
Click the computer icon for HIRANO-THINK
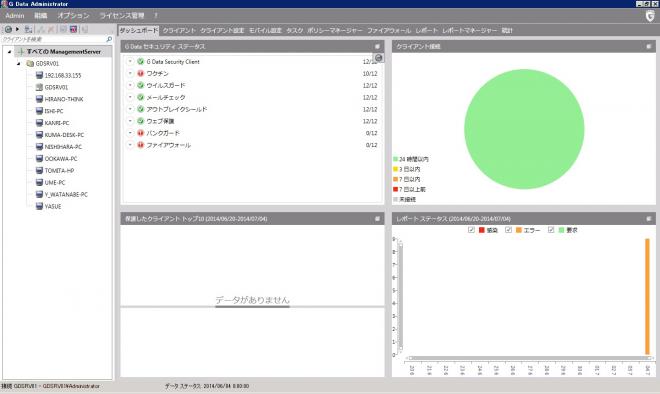pos(39,99)
